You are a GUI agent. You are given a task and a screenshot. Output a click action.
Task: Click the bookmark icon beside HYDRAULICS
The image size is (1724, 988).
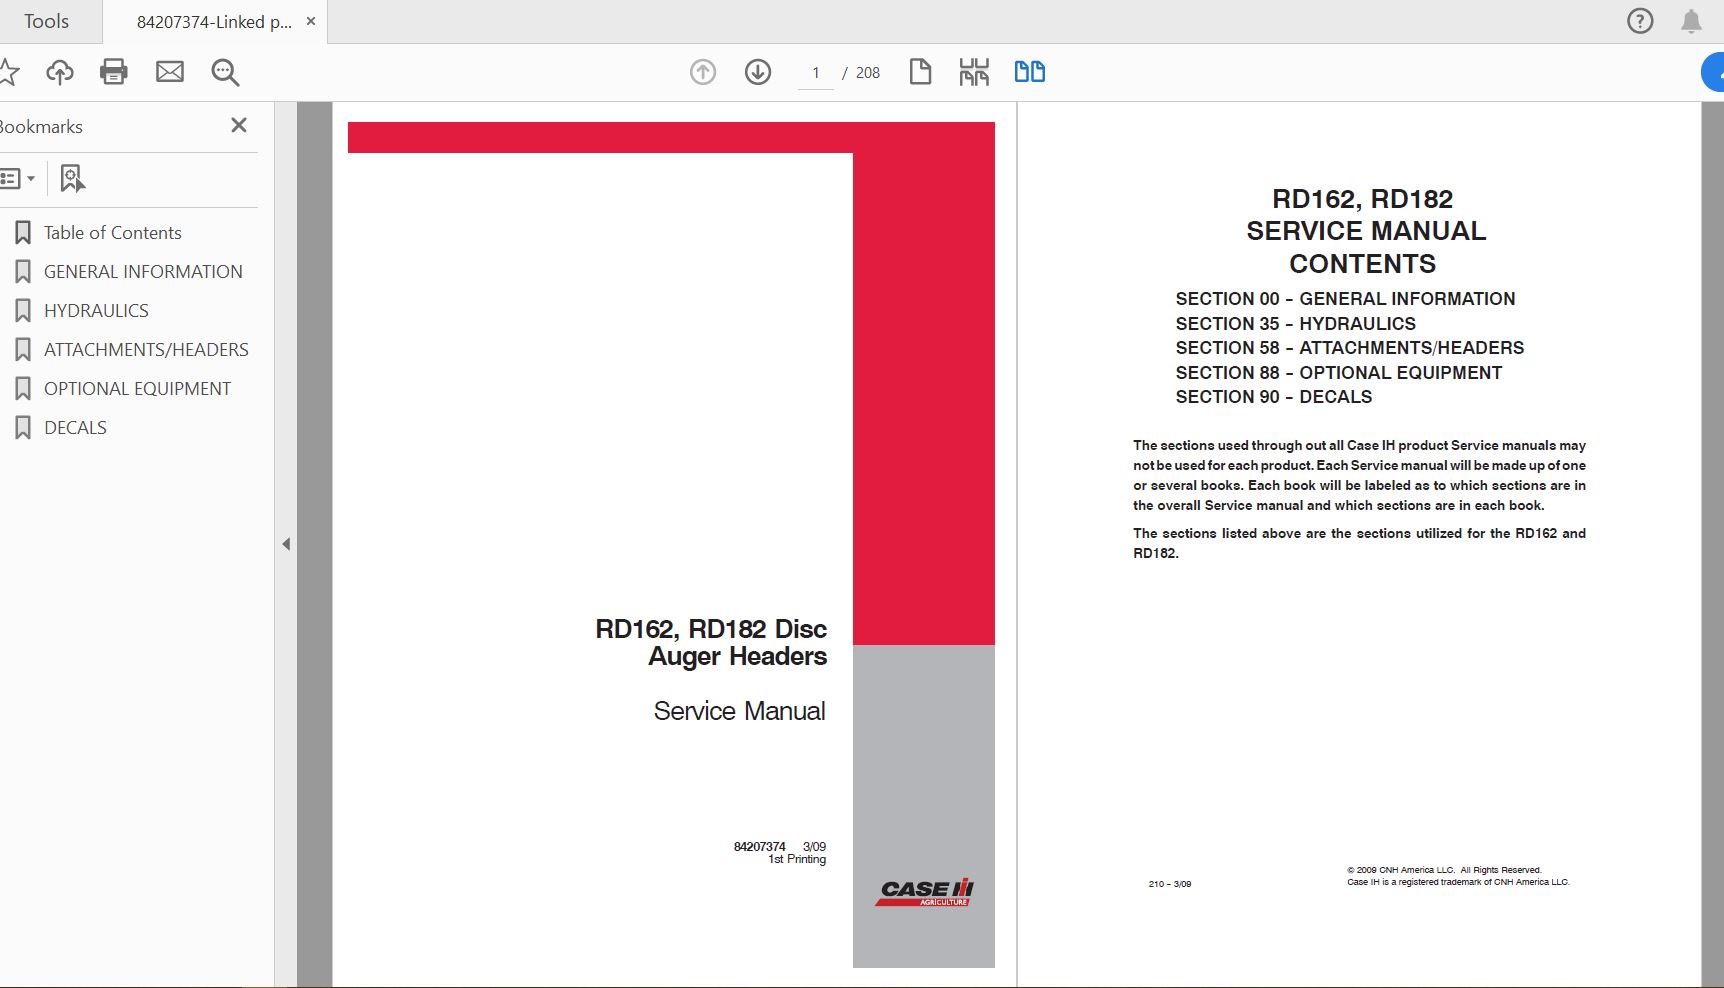(x=23, y=310)
